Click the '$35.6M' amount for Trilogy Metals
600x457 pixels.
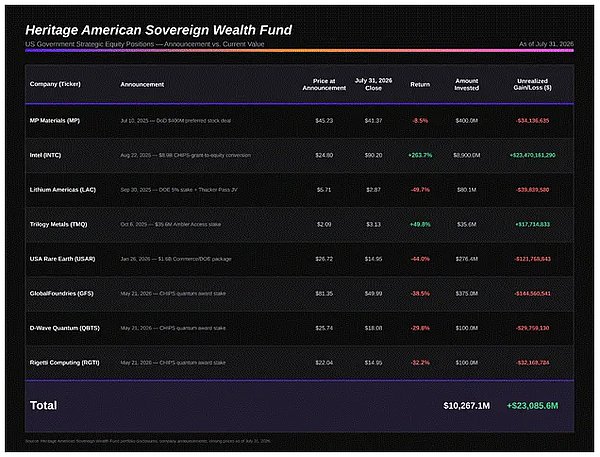coord(466,224)
